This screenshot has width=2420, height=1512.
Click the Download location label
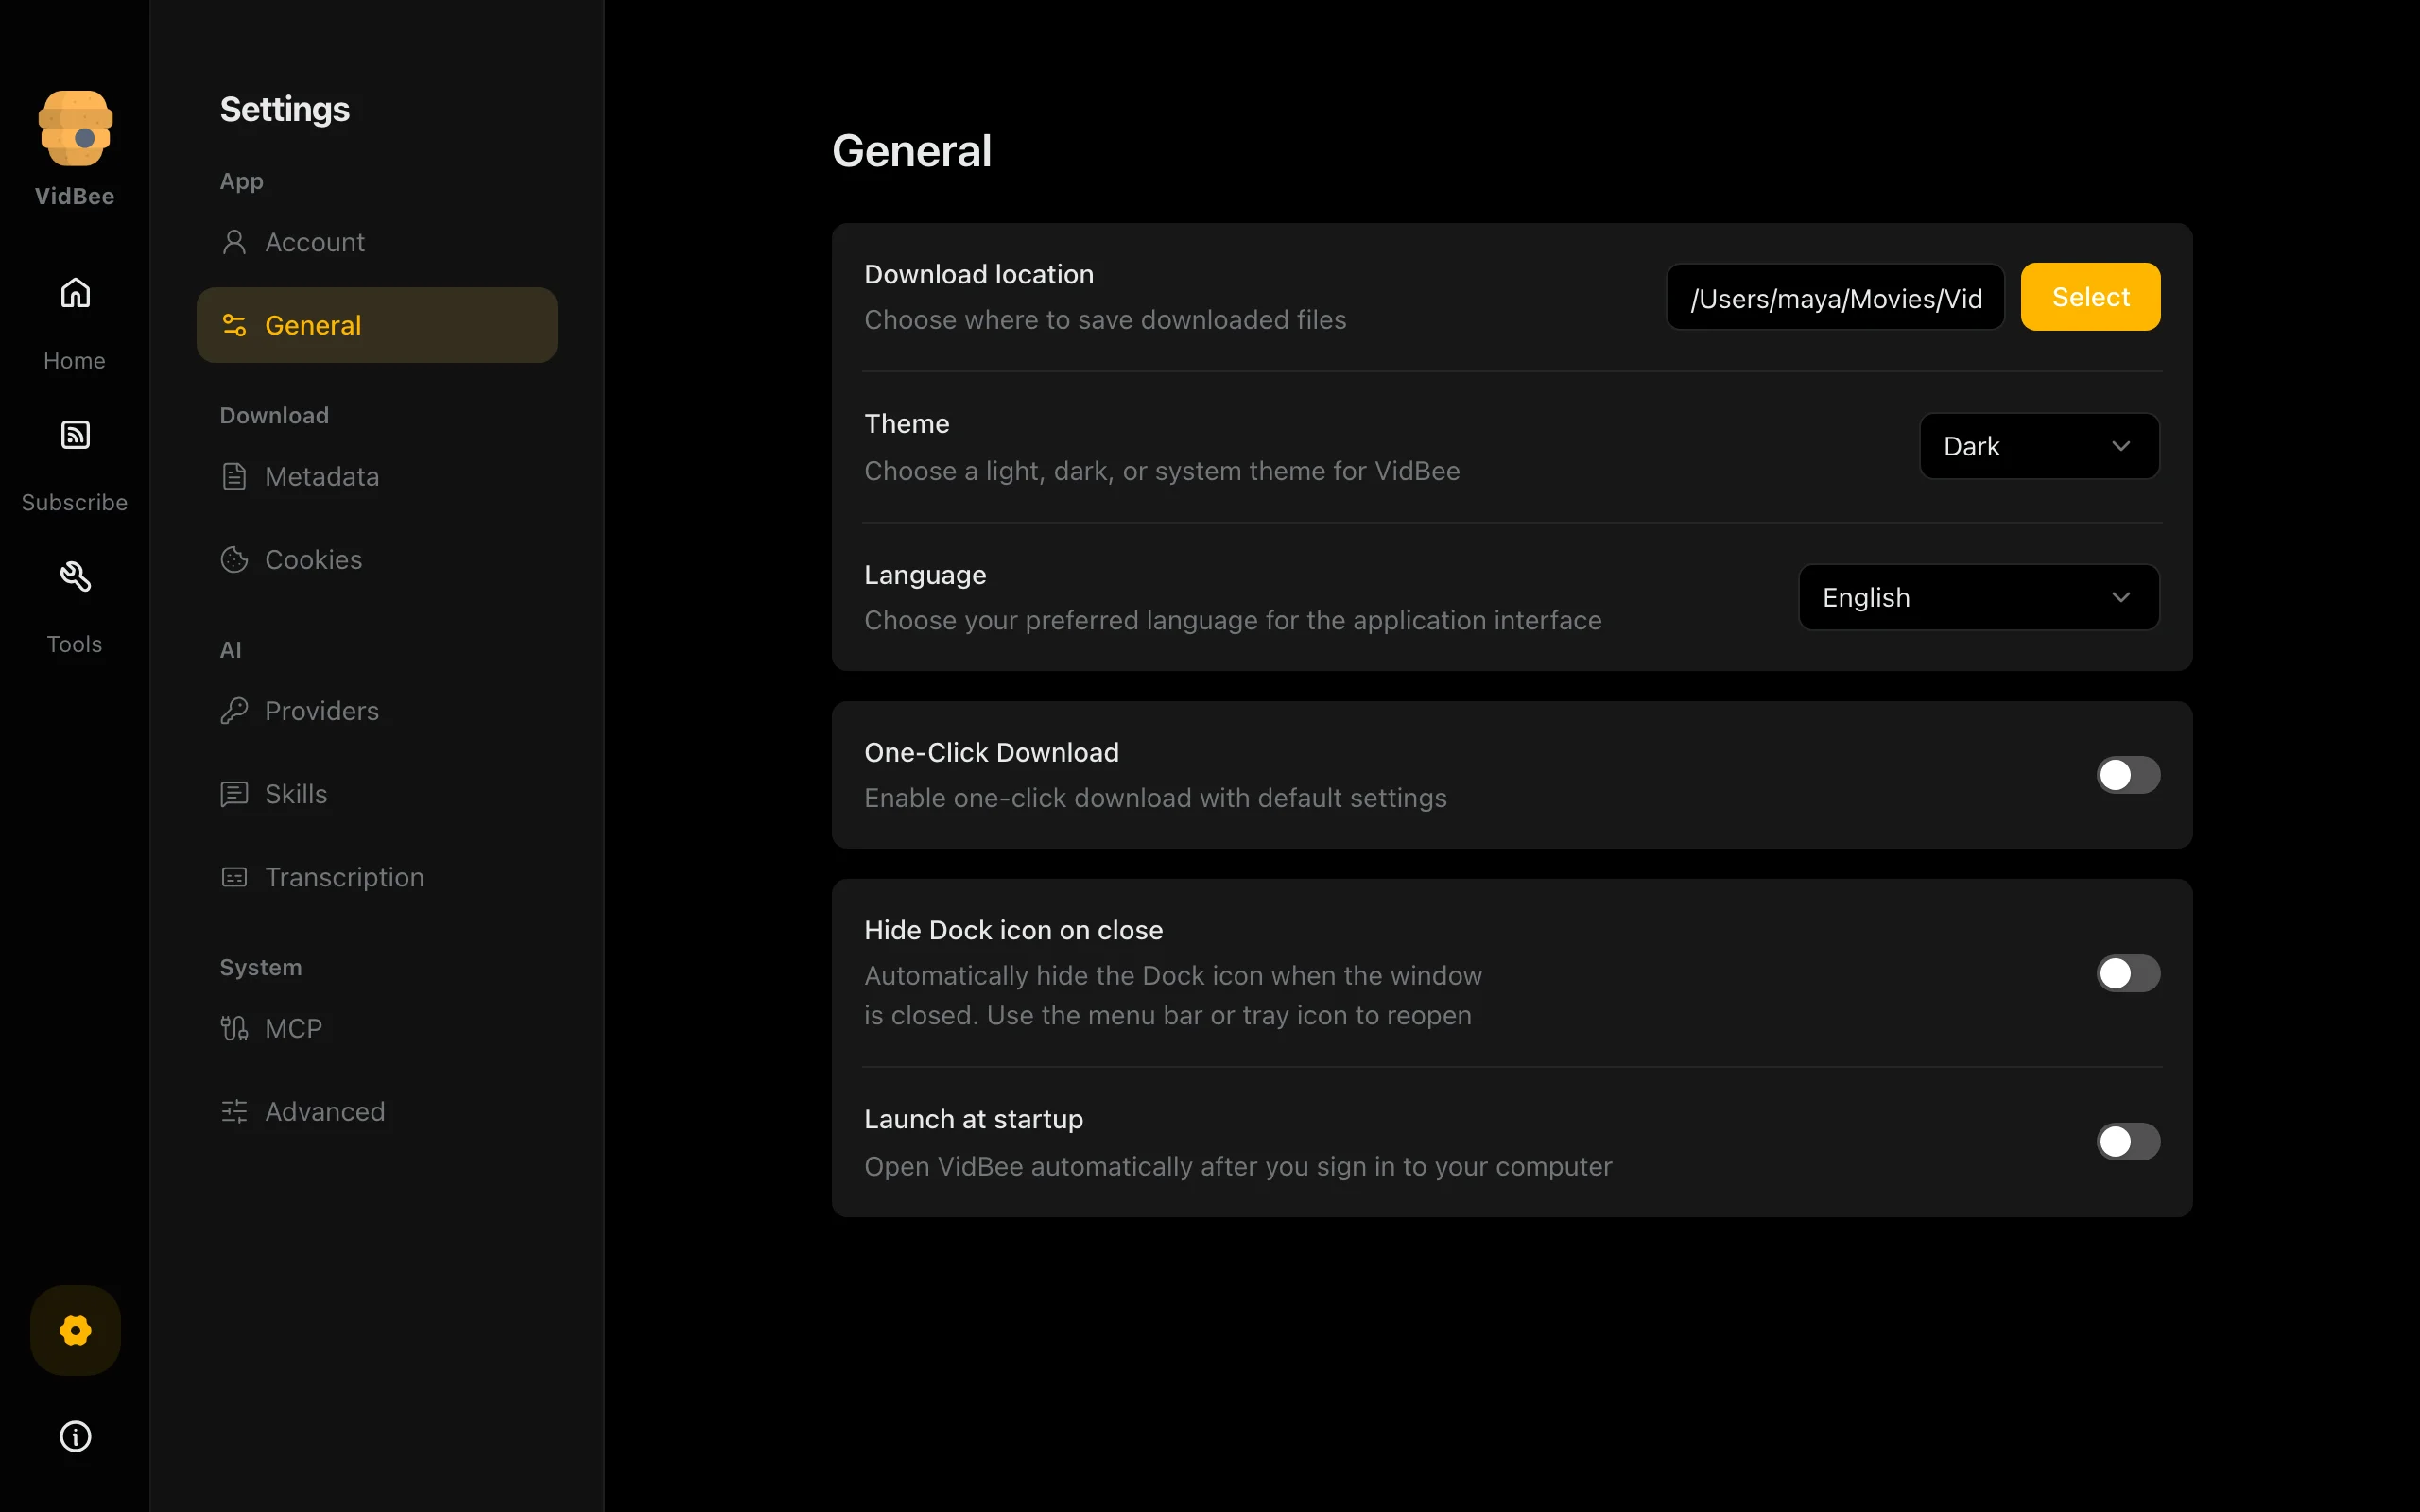pos(979,274)
